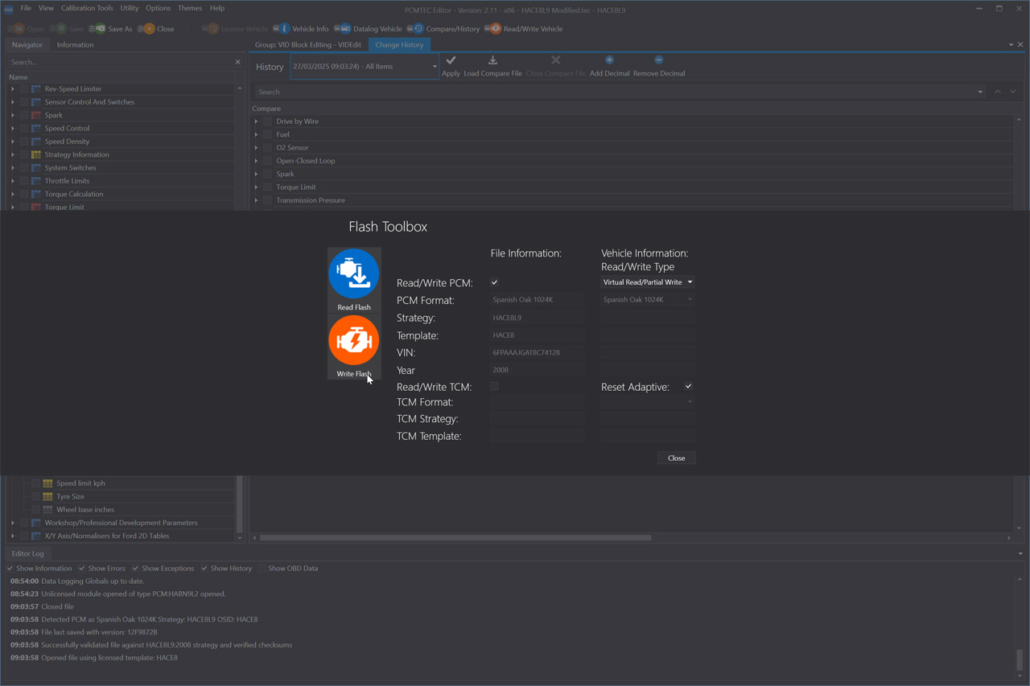Switch to Group: VID Block Editing tab
This screenshot has height=686, width=1030.
click(x=308, y=45)
